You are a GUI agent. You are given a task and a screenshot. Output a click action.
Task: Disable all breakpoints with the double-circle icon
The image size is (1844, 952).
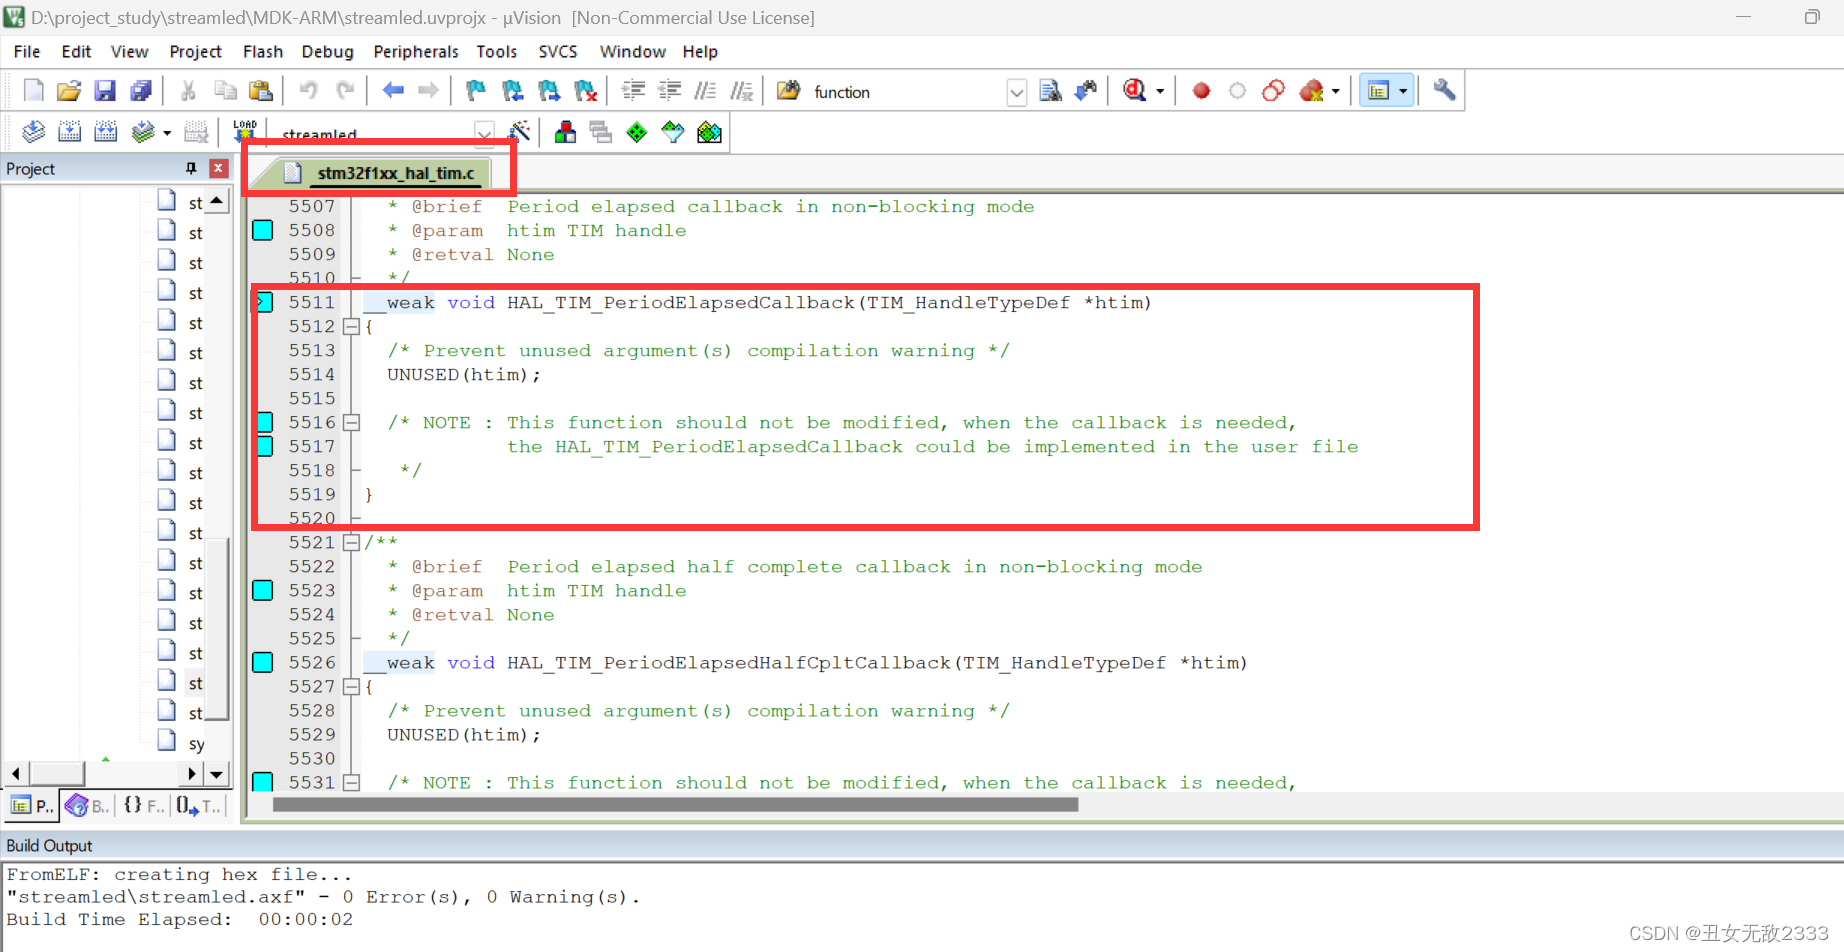(x=1273, y=91)
